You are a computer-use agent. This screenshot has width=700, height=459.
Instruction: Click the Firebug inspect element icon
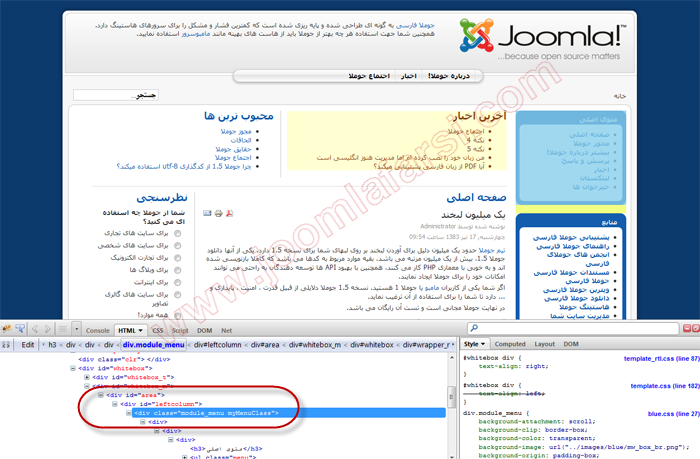tap(22, 329)
